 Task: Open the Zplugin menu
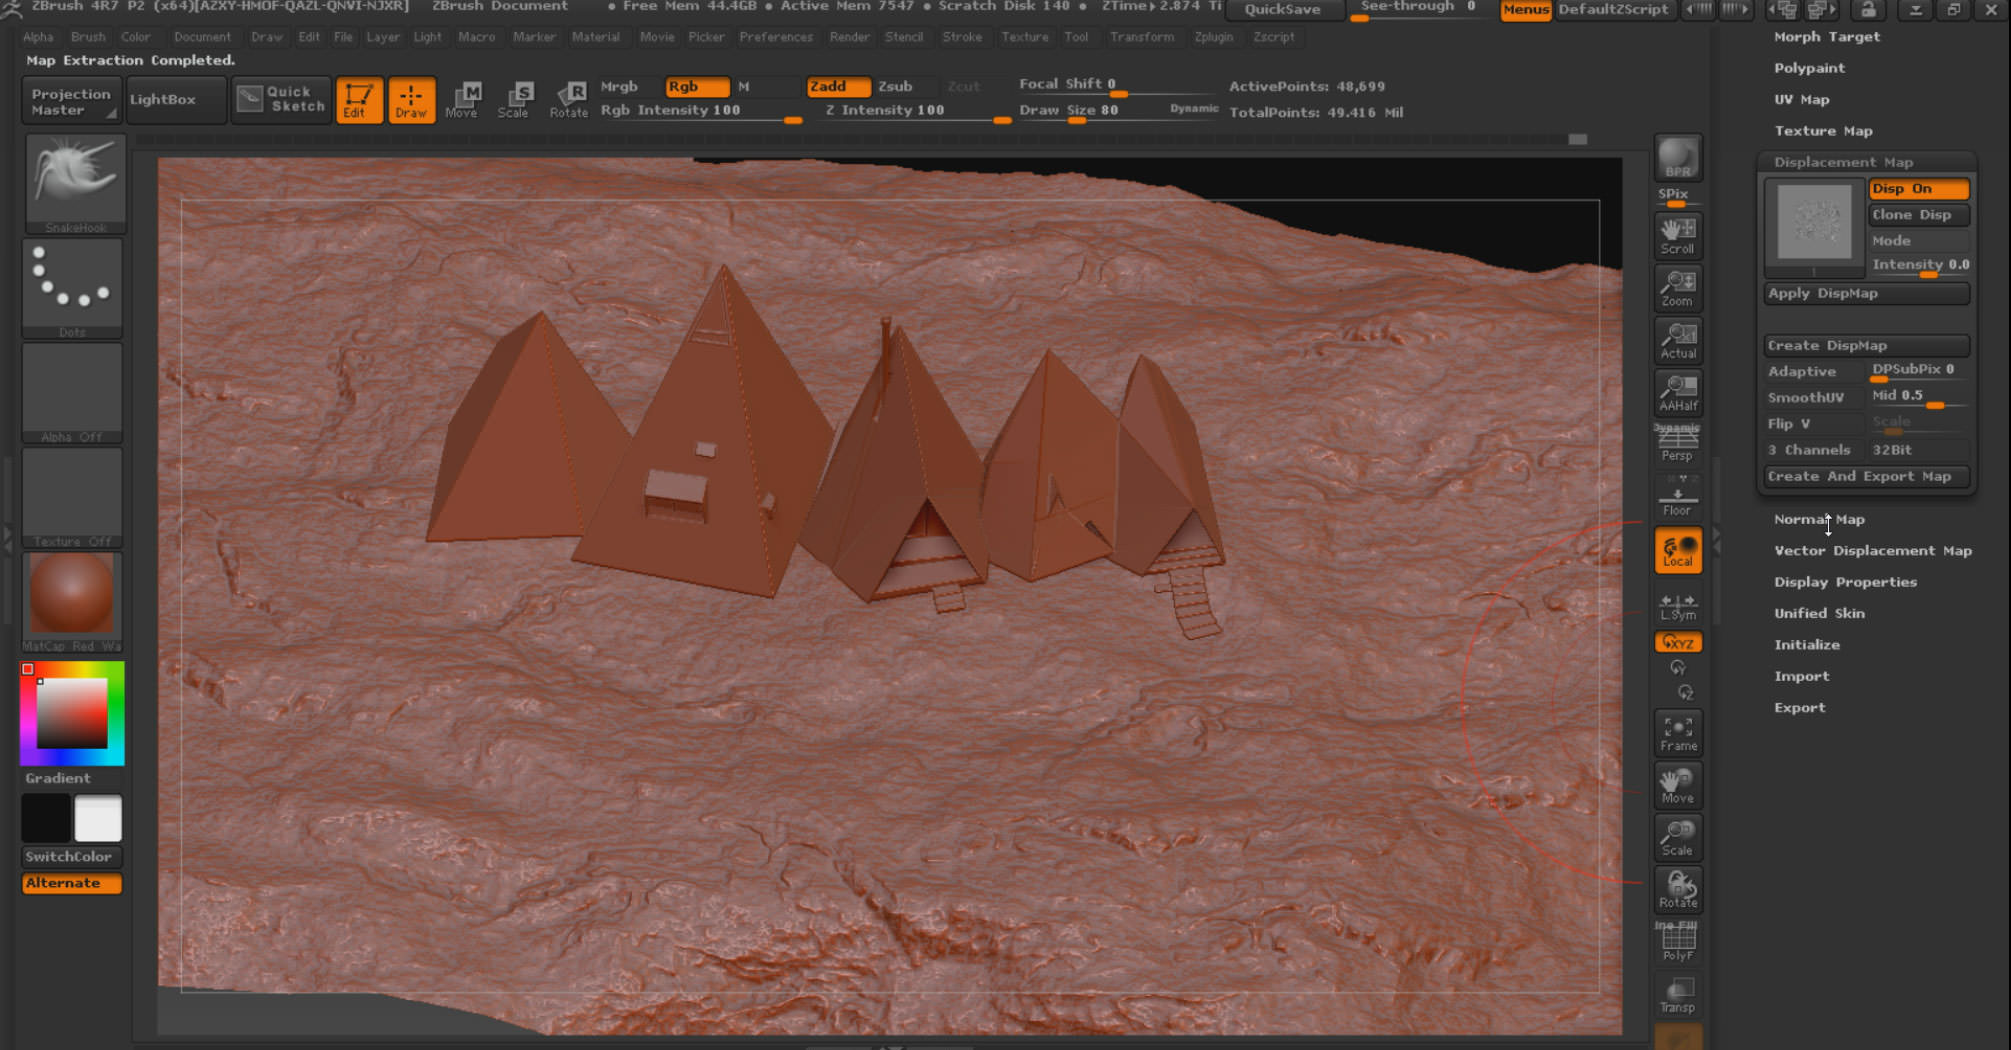(1213, 37)
